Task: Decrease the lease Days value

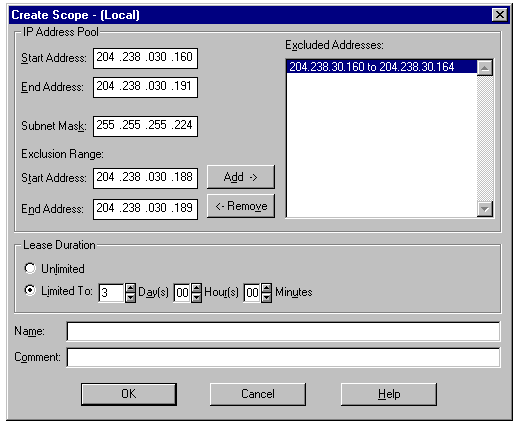Action: coord(130,297)
